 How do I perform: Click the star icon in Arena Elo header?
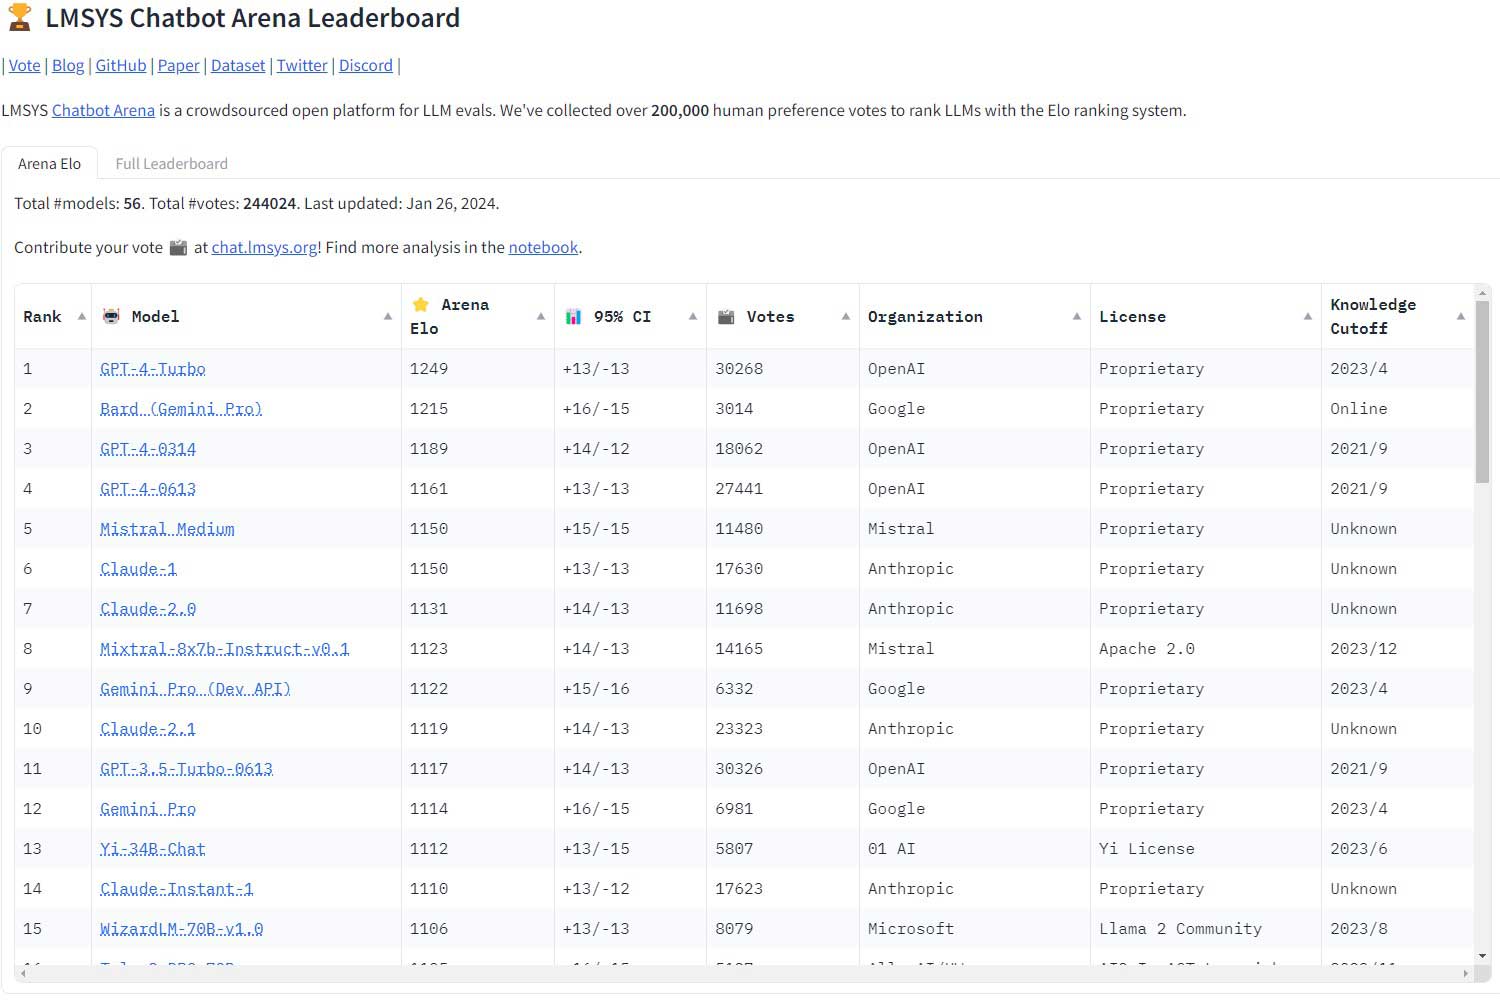(420, 304)
